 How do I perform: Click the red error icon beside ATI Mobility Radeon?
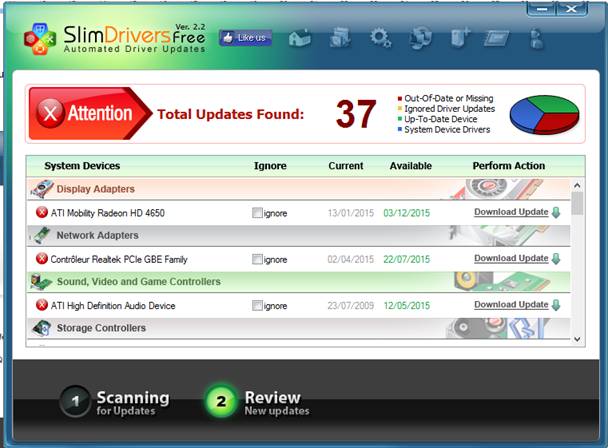click(x=41, y=212)
